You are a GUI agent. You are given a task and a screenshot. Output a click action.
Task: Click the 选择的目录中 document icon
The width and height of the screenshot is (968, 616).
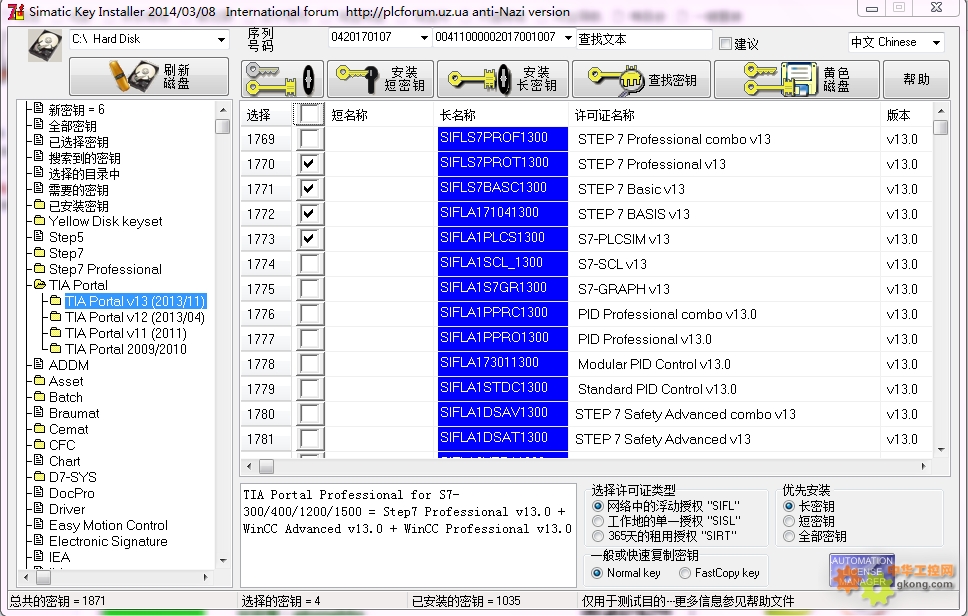pos(39,173)
